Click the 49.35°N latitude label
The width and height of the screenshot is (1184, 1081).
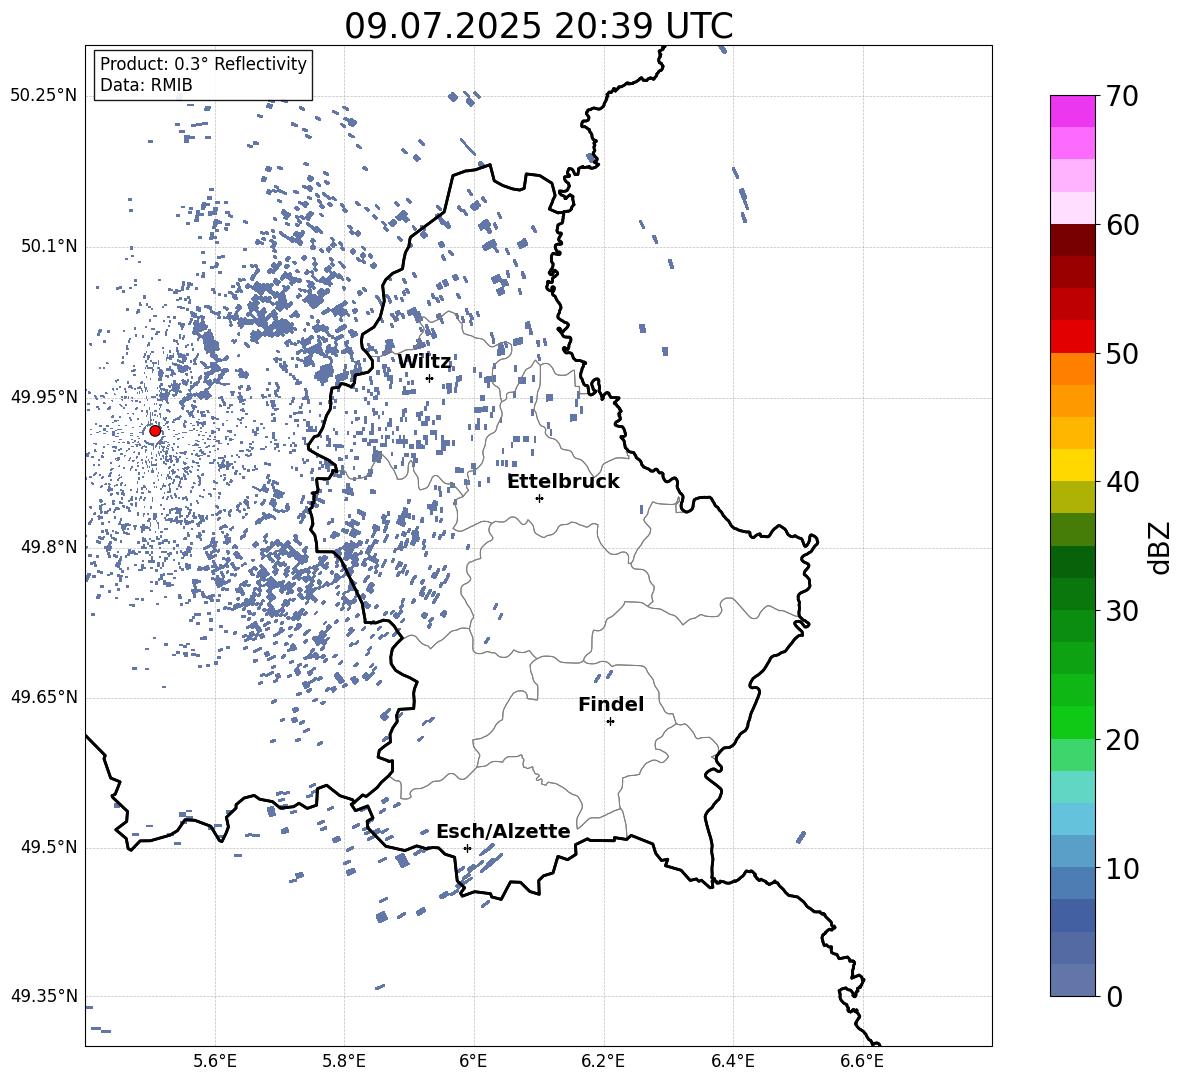pos(44,996)
